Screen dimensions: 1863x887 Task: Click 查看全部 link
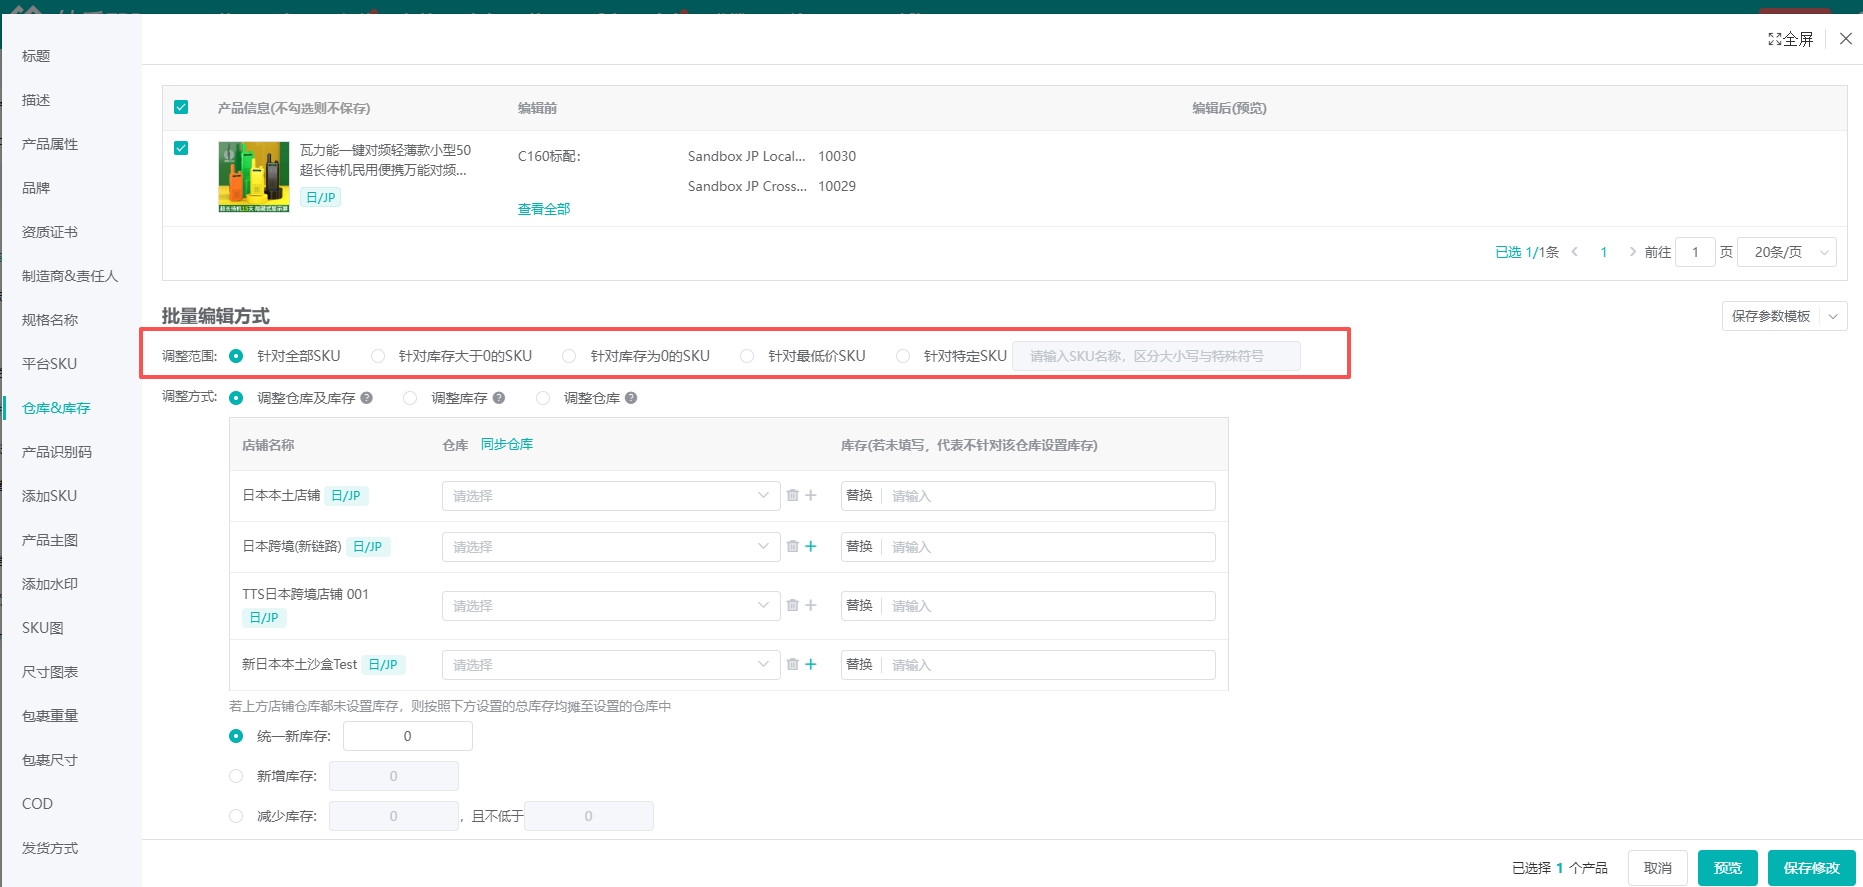(x=544, y=209)
